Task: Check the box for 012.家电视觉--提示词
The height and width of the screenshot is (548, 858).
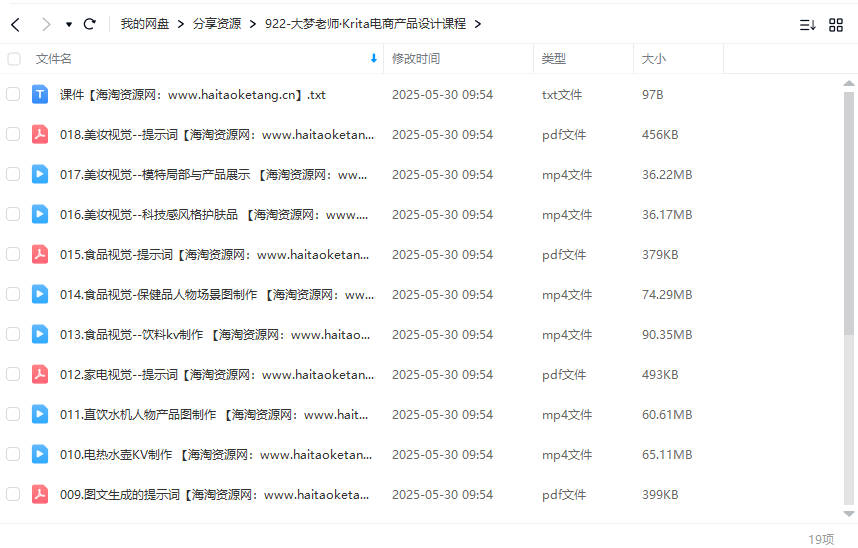Action: [x=13, y=374]
